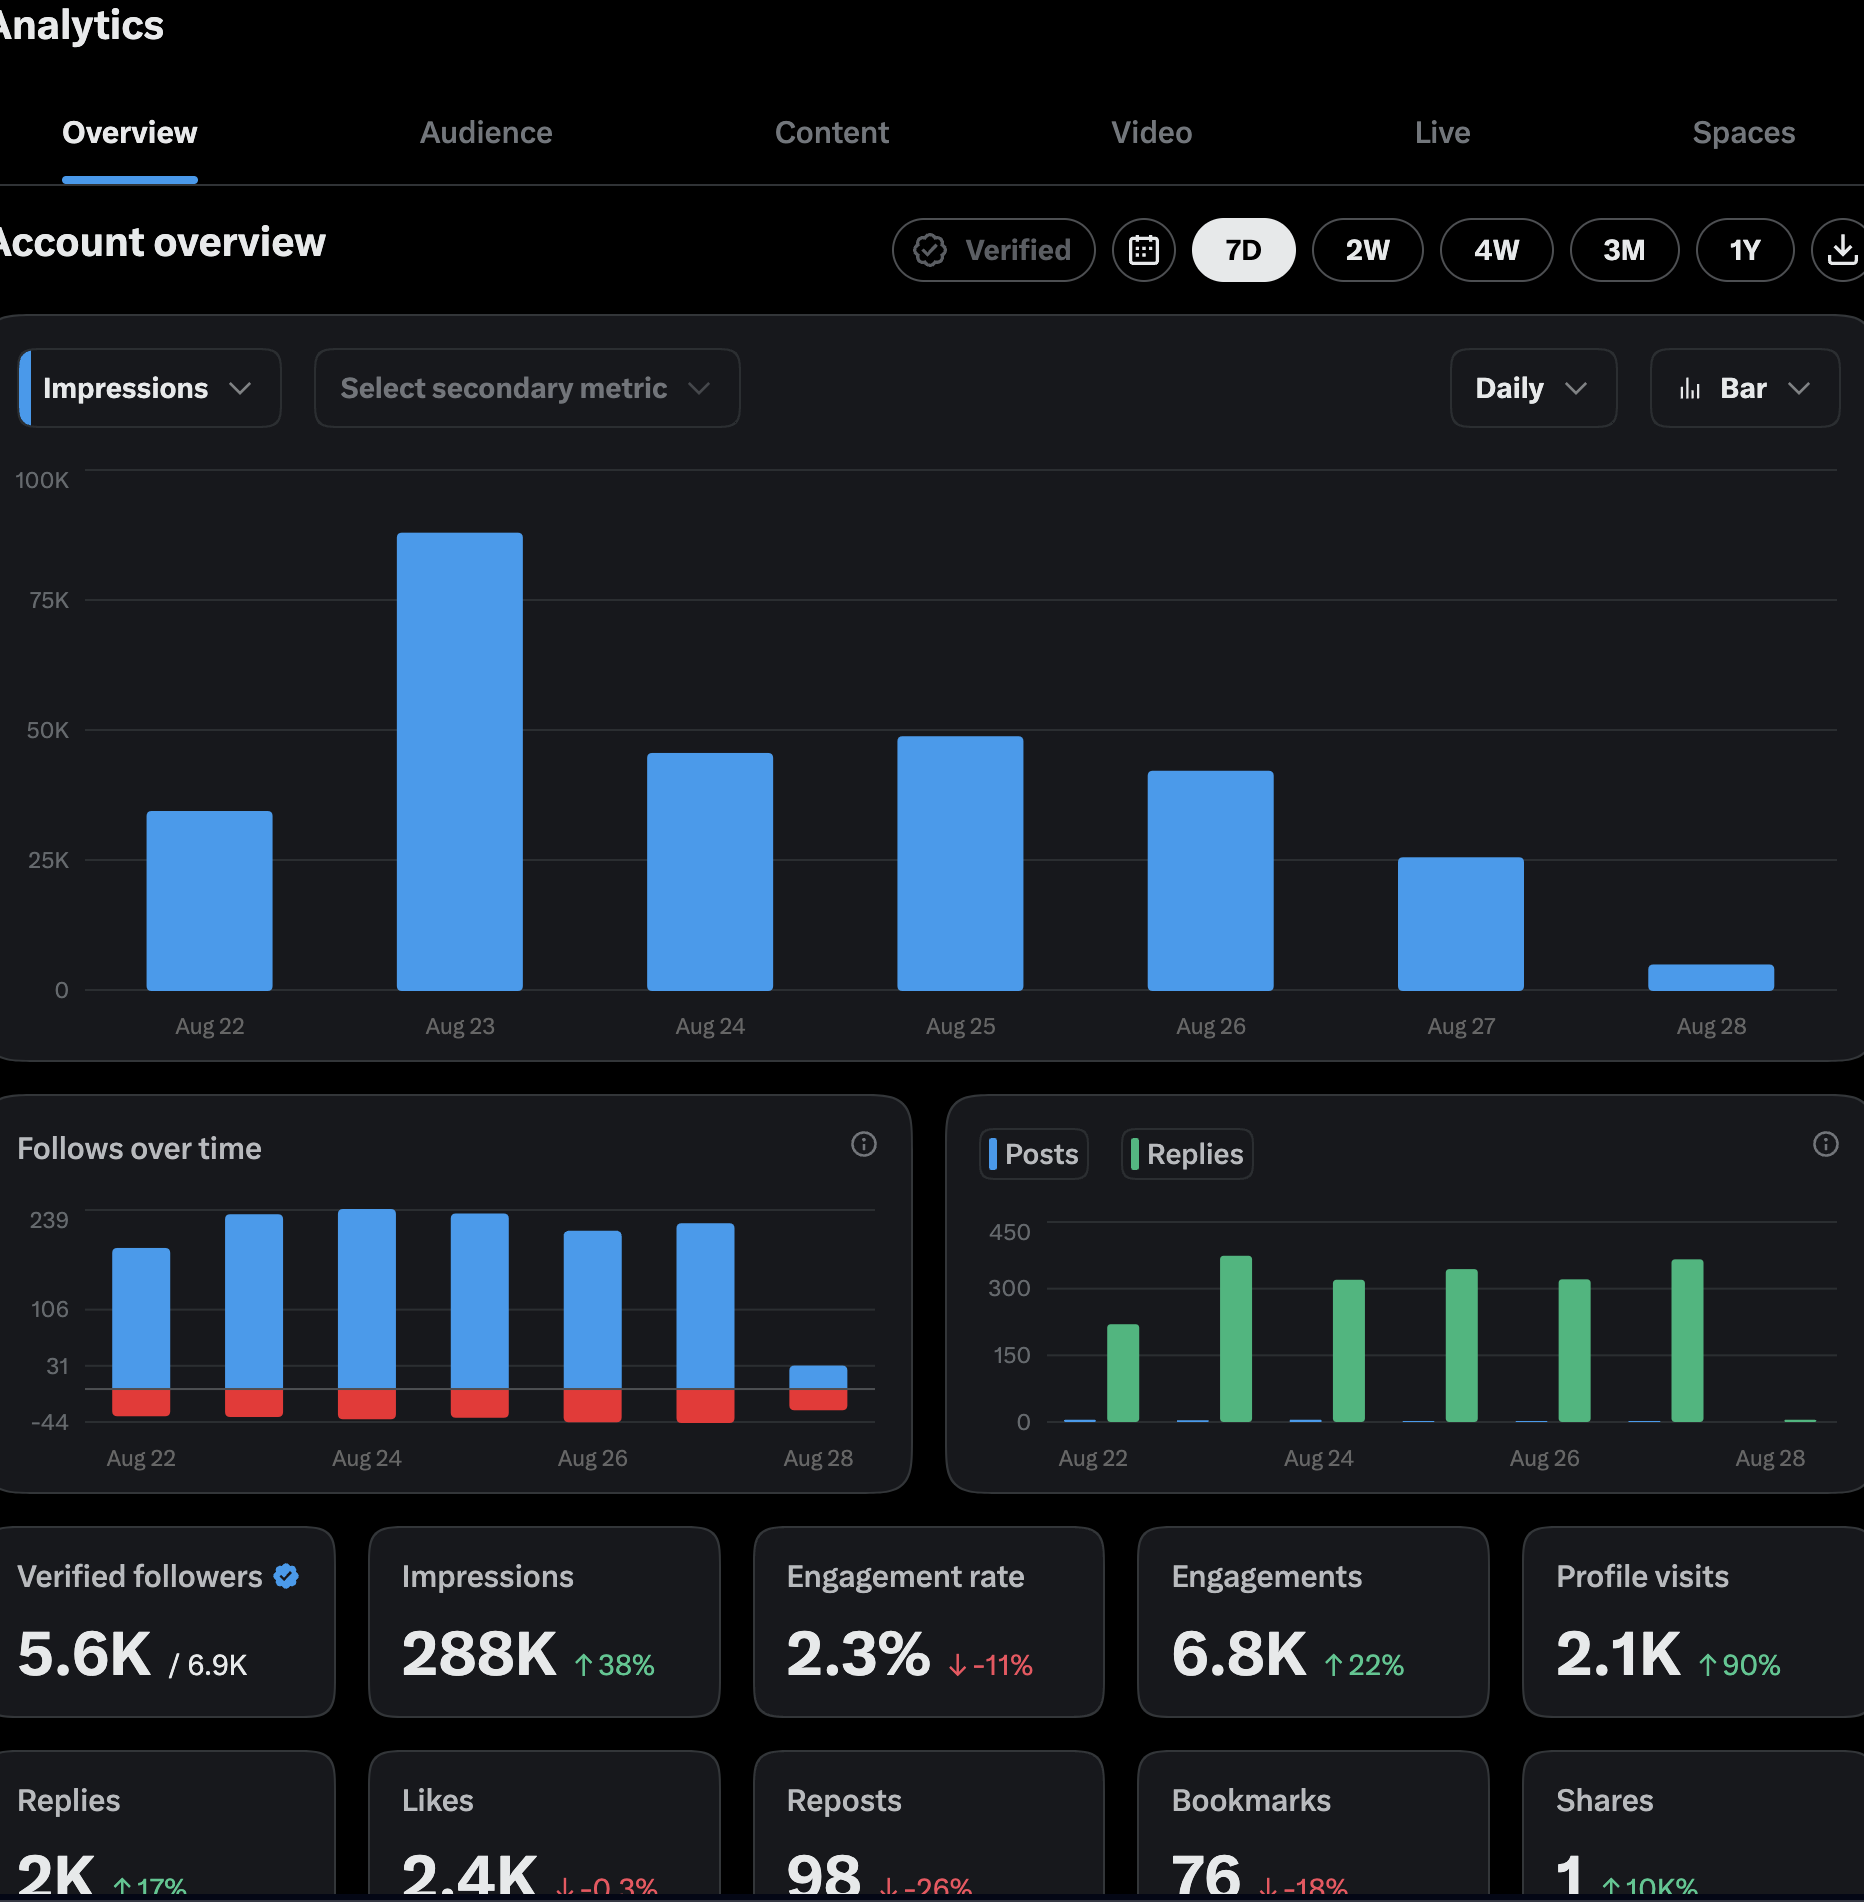Click the bar chart icon in the Bar selector

coord(1690,388)
